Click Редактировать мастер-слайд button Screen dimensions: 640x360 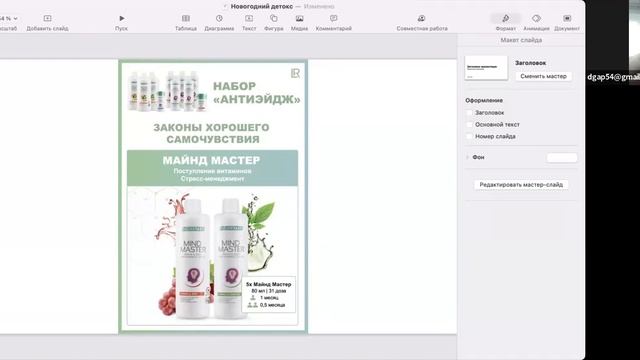pyautogui.click(x=521, y=185)
